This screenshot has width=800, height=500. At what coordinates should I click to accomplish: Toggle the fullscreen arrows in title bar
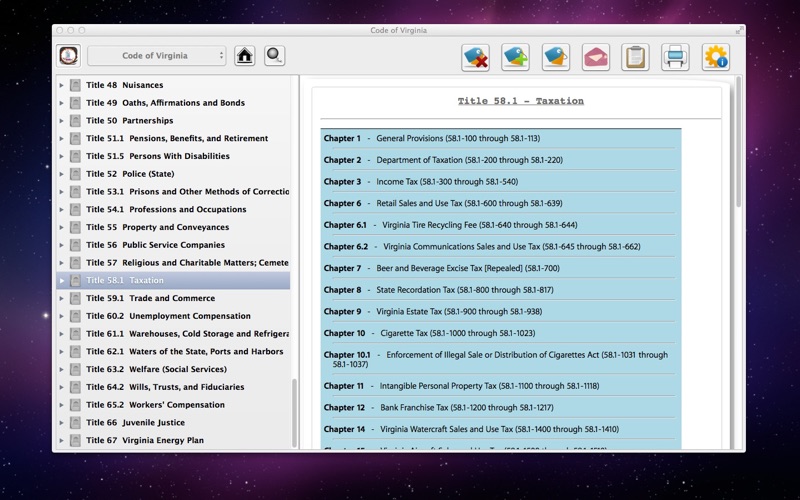(739, 31)
